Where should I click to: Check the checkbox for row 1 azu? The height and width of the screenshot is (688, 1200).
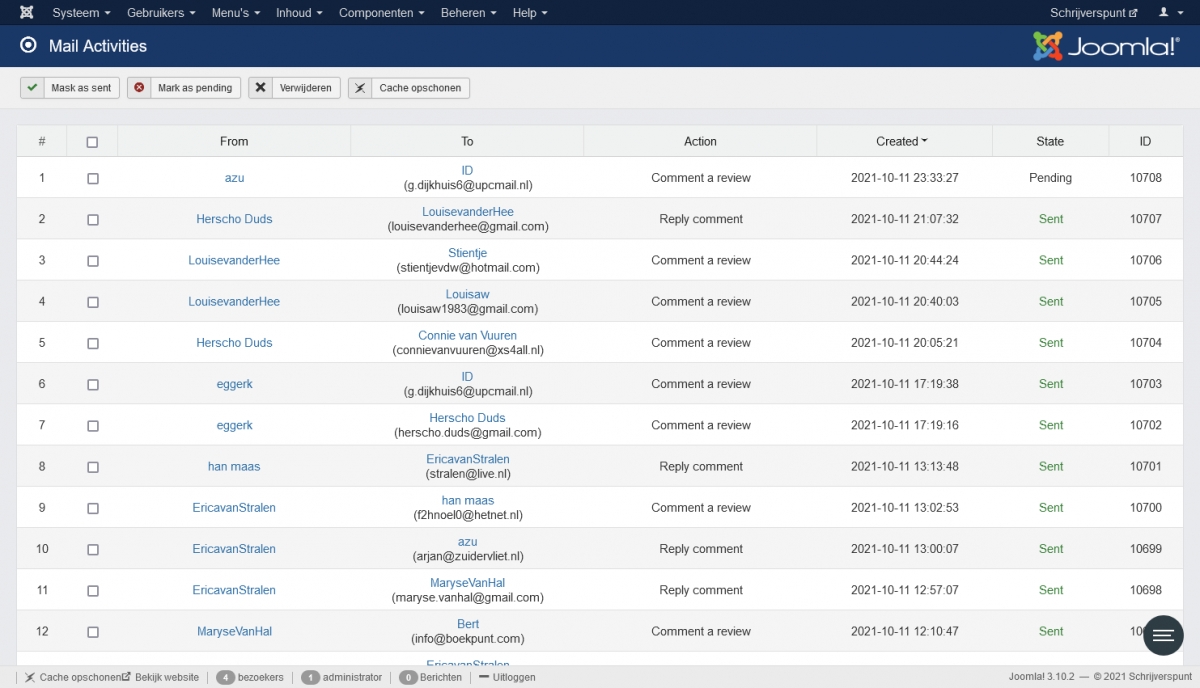(92, 178)
